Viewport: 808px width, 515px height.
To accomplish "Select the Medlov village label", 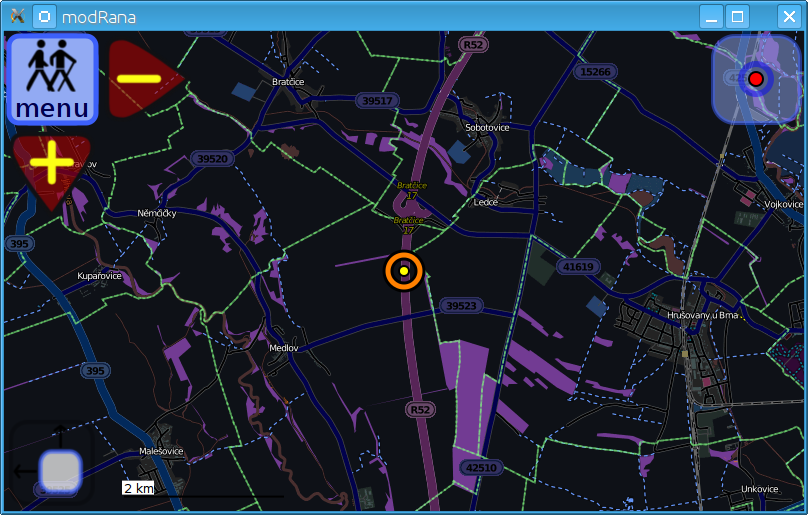I will click(283, 348).
